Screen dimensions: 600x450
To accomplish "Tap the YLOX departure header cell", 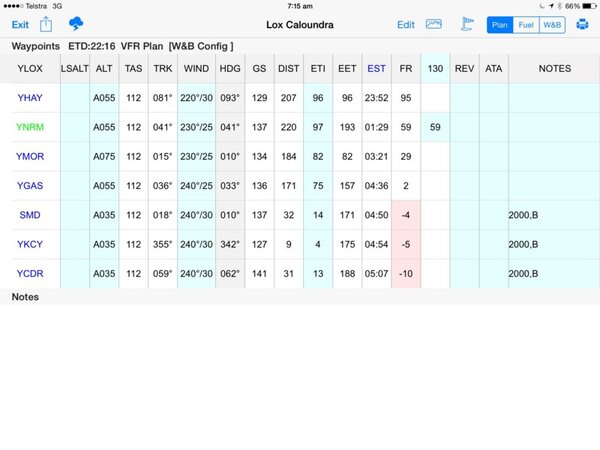I will [x=30, y=68].
